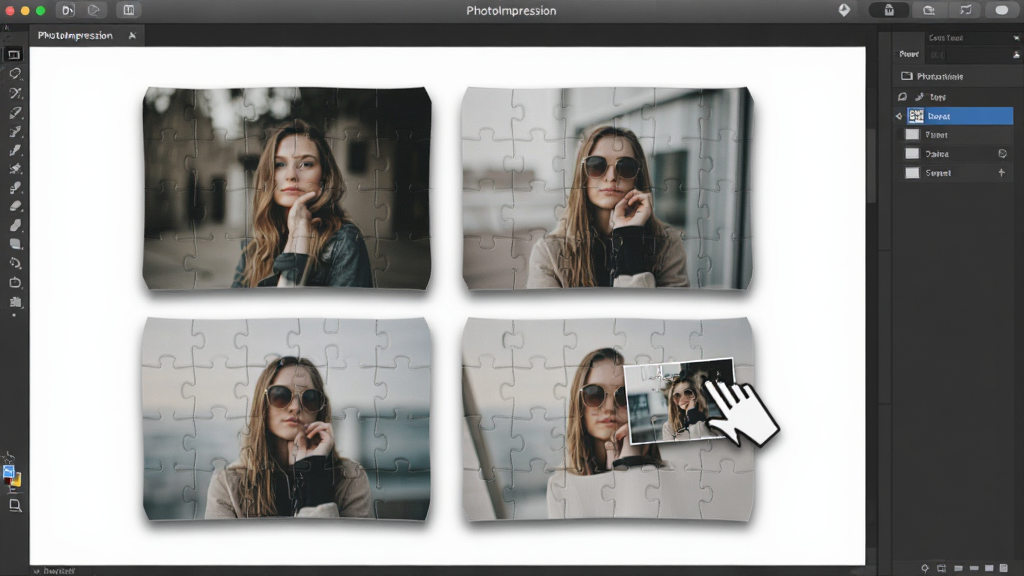Click the person icon in right panel
This screenshot has width=1024, height=576.
1016,55
